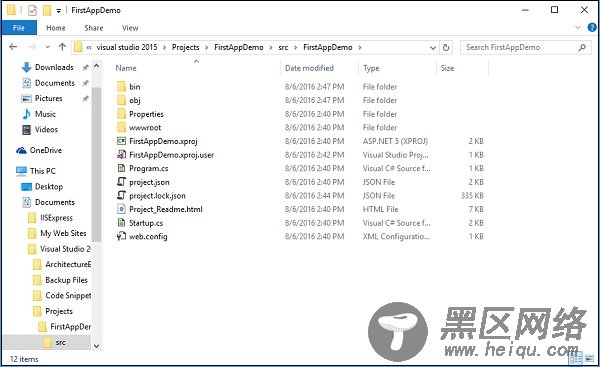Image resolution: width=600 pixels, height=367 pixels.
Task: Expand breadcrumb arrow after Projects
Action: click(x=207, y=47)
